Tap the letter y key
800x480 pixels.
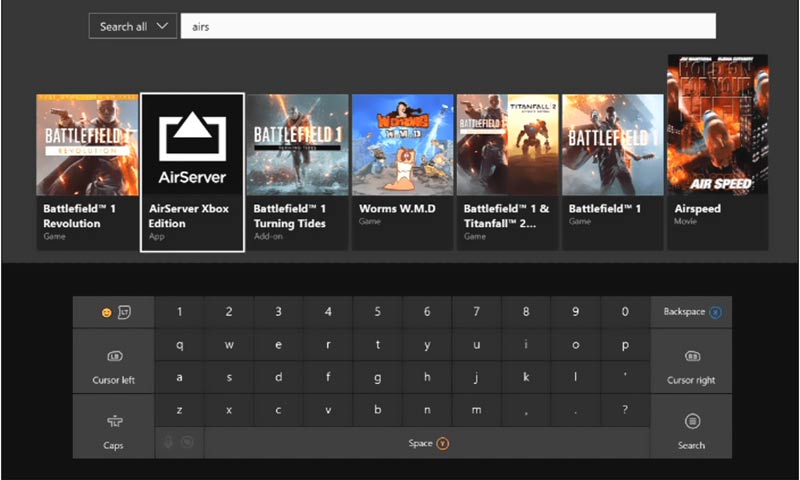(x=427, y=345)
